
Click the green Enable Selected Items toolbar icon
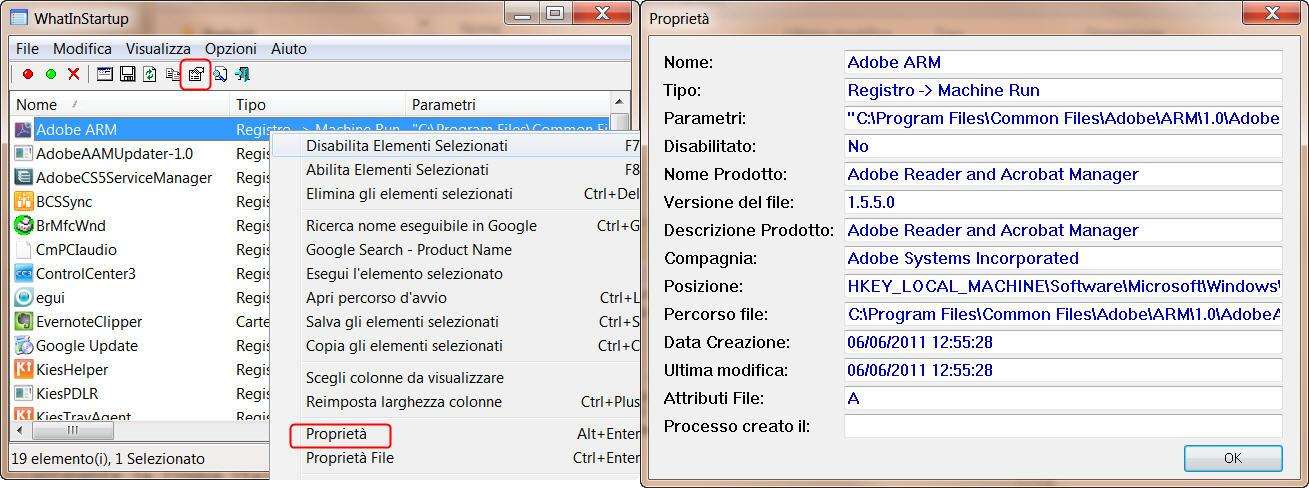[x=51, y=74]
